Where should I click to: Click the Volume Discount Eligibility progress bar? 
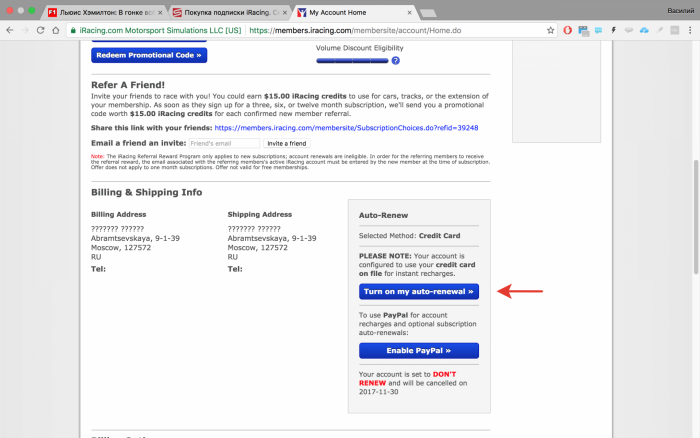coord(351,61)
